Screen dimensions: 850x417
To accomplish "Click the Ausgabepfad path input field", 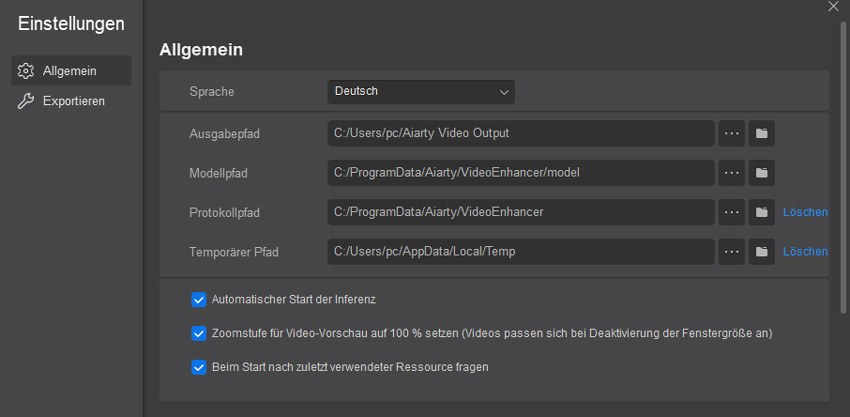I will [x=521, y=133].
